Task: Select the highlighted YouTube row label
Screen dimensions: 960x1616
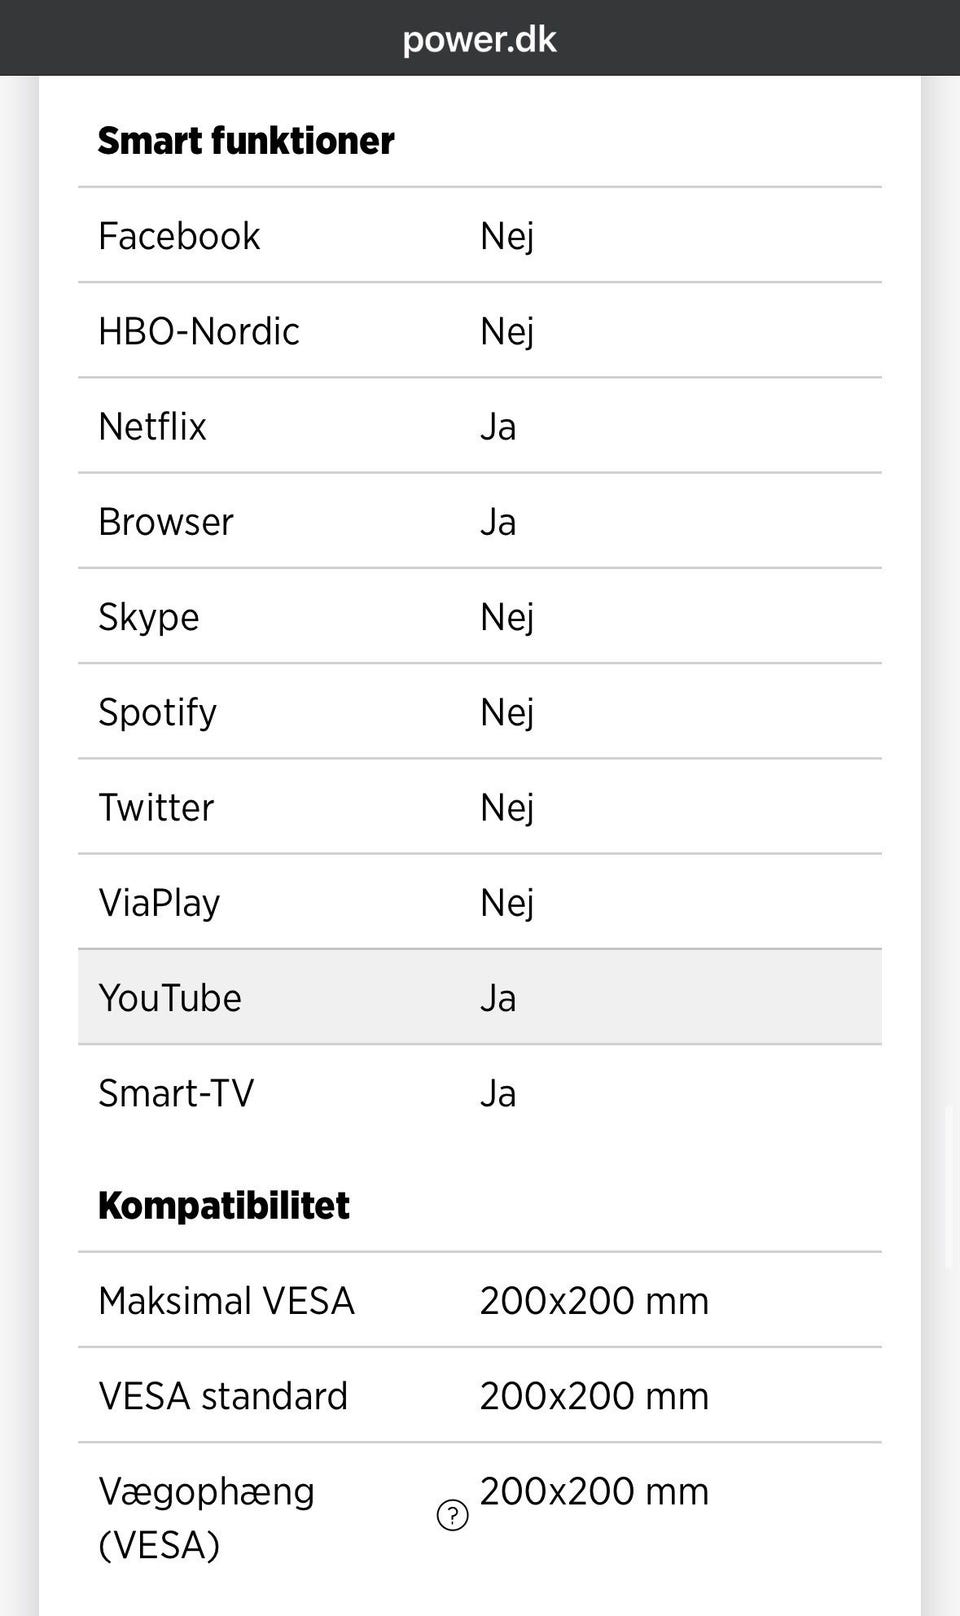Action: point(170,998)
